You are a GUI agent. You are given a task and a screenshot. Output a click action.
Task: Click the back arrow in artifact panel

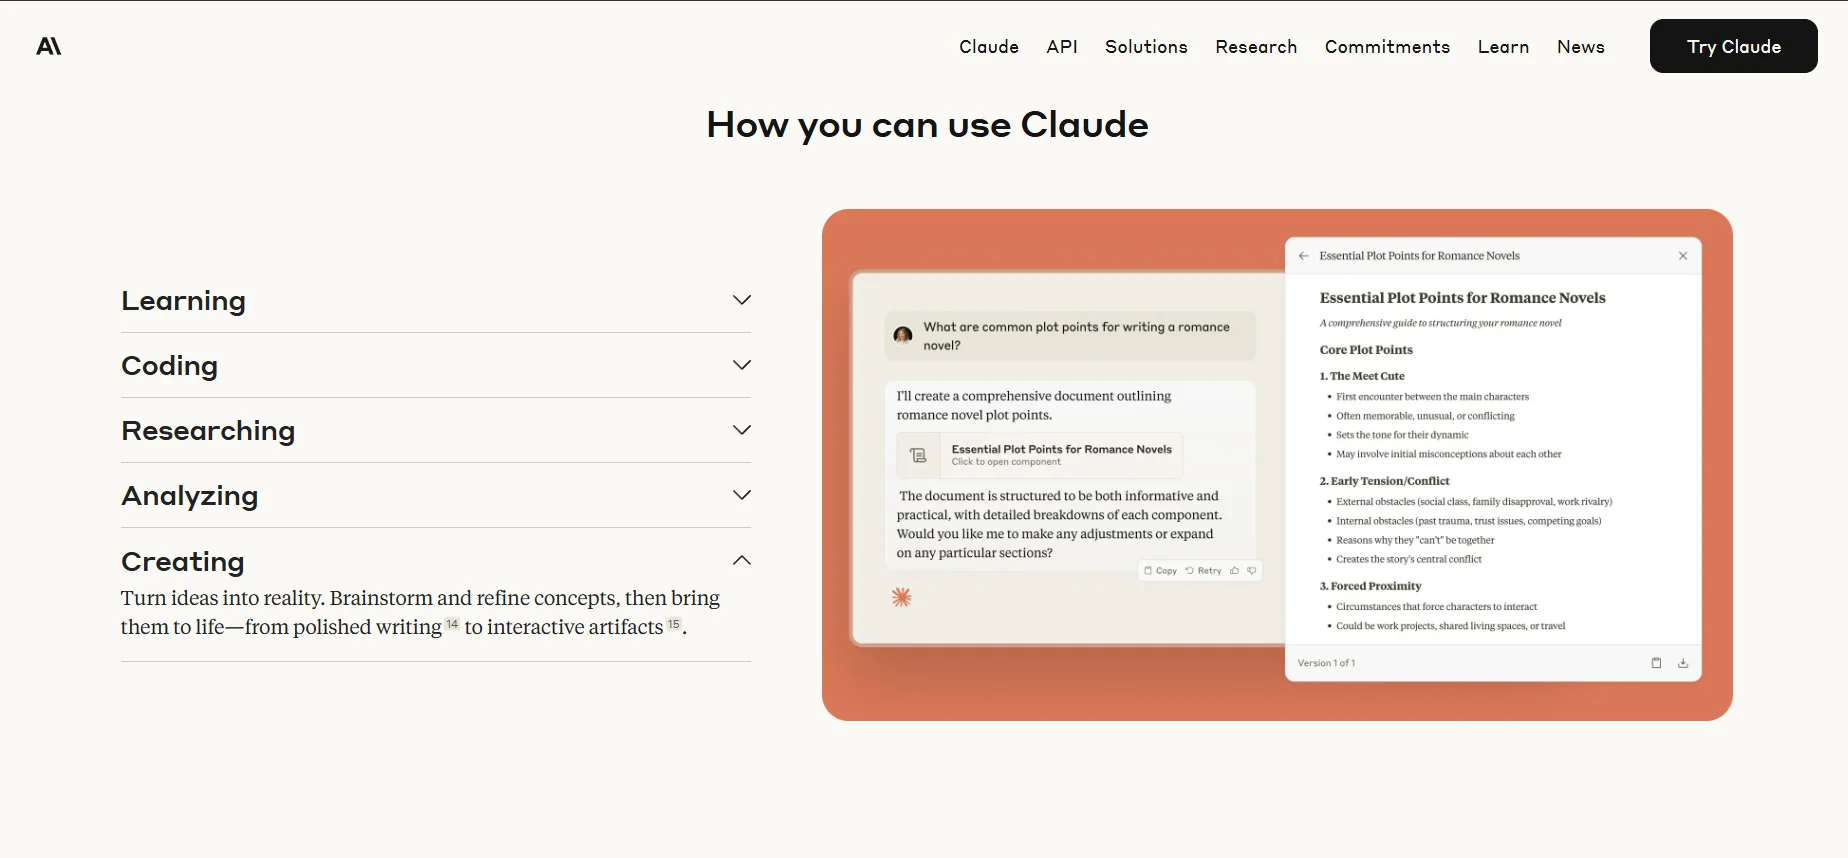1303,256
